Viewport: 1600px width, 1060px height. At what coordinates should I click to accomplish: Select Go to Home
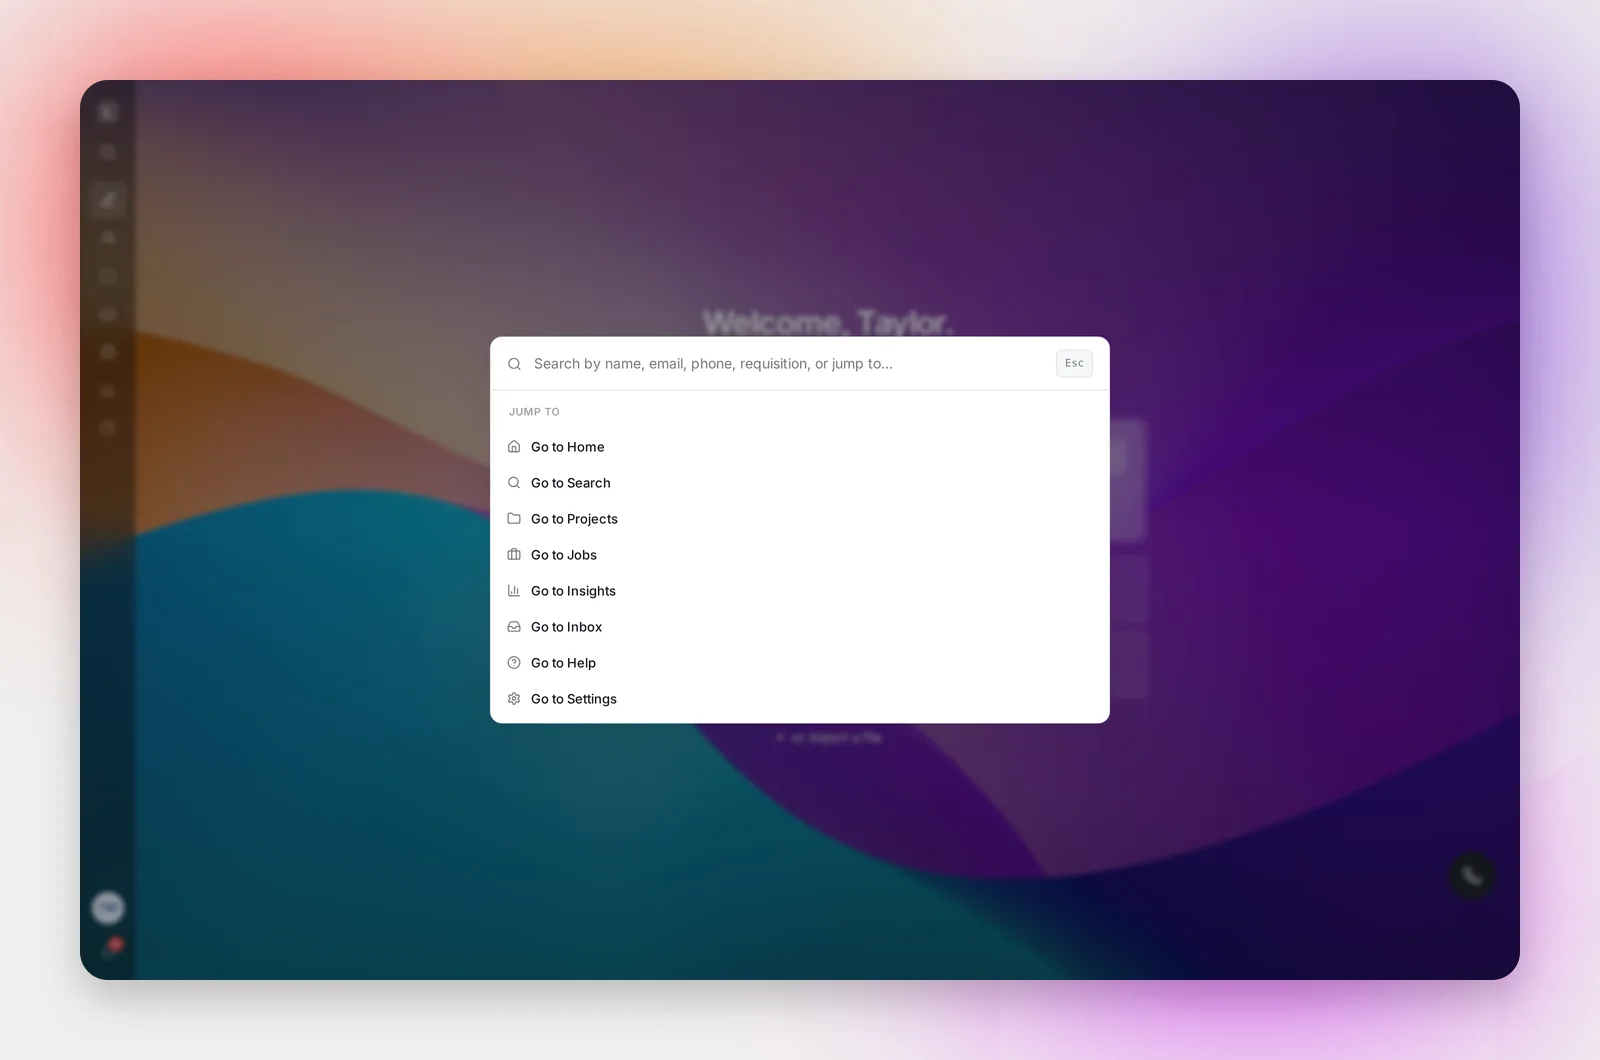[x=800, y=447]
